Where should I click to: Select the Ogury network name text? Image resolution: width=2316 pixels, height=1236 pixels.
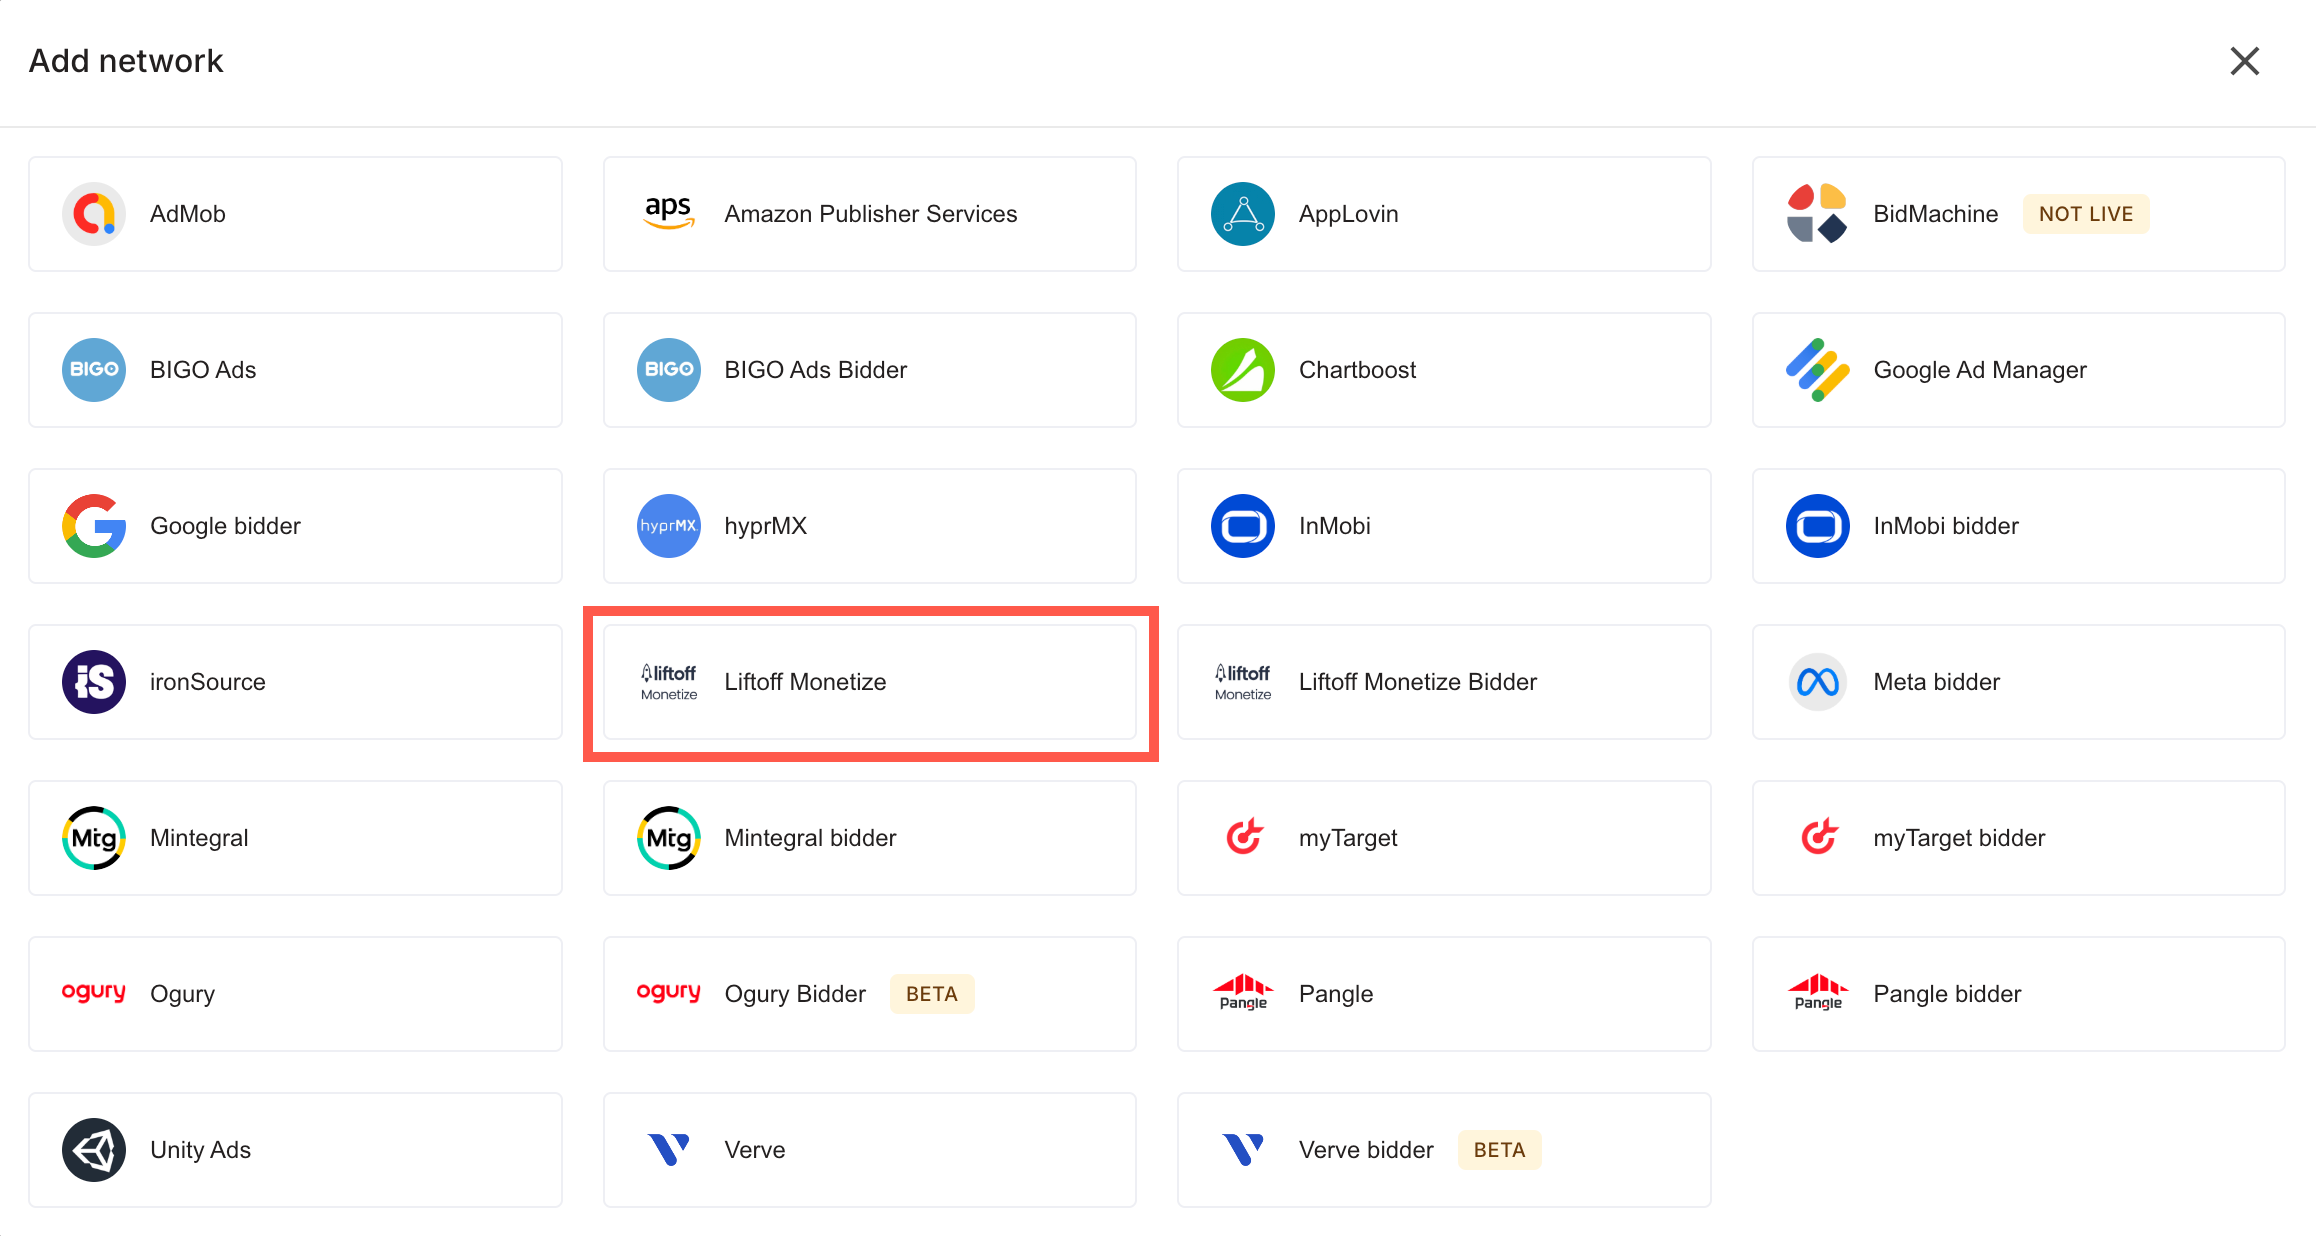point(183,994)
